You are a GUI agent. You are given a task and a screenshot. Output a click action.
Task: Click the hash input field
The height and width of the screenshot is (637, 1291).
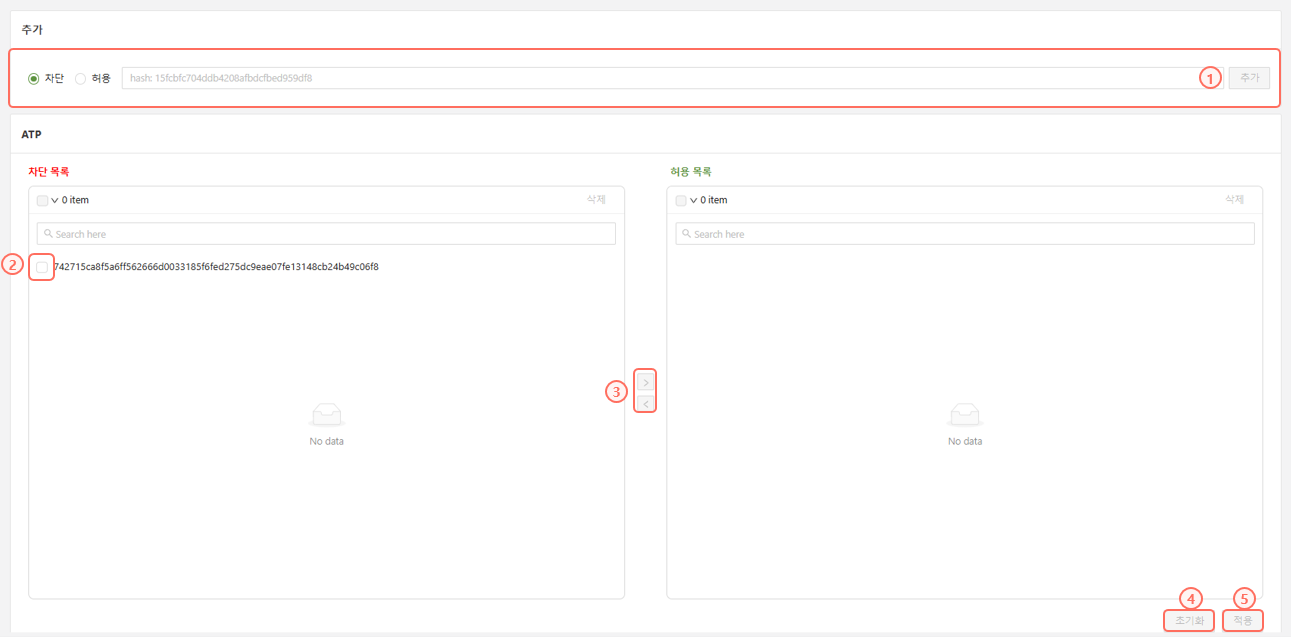658,78
